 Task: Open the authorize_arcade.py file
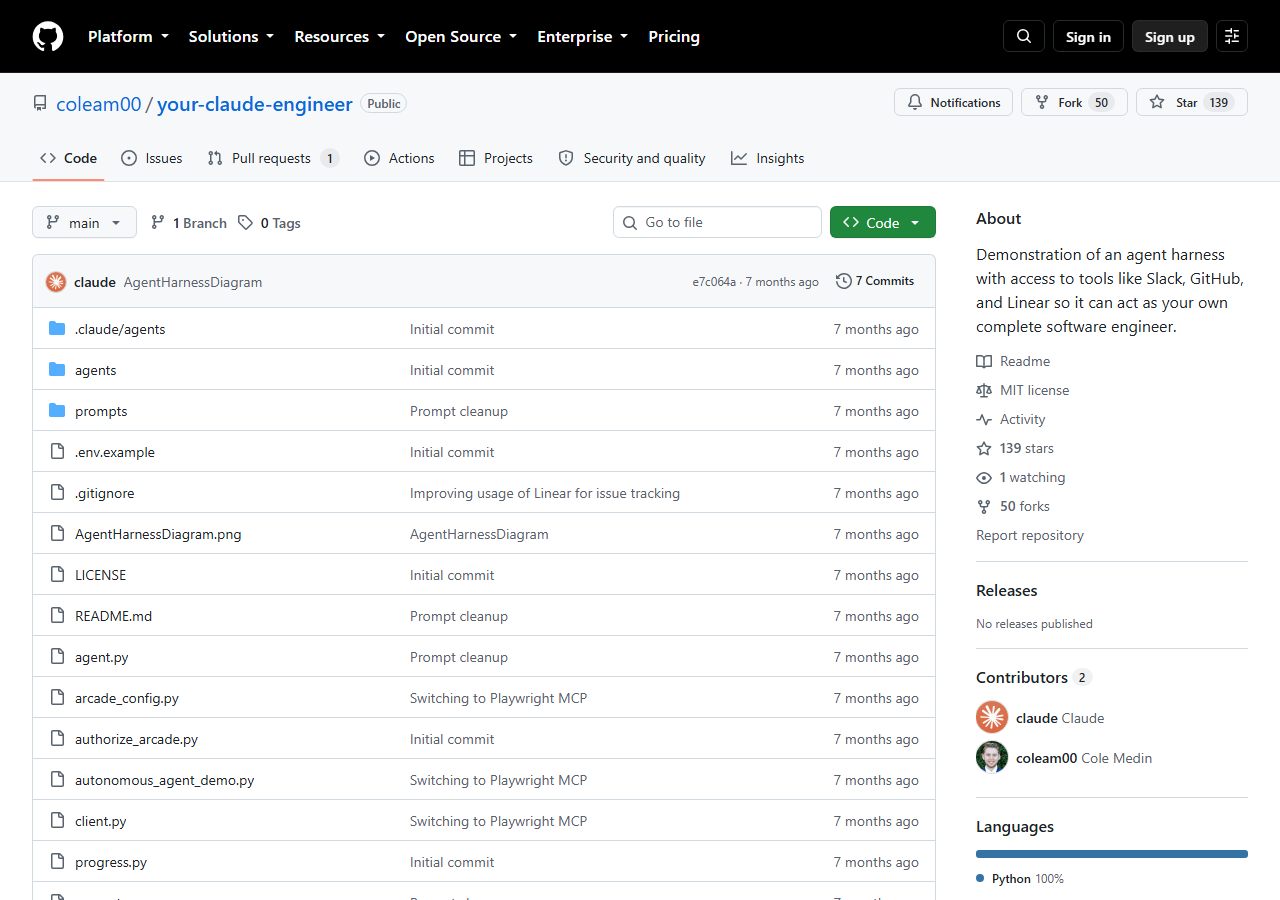coord(137,739)
